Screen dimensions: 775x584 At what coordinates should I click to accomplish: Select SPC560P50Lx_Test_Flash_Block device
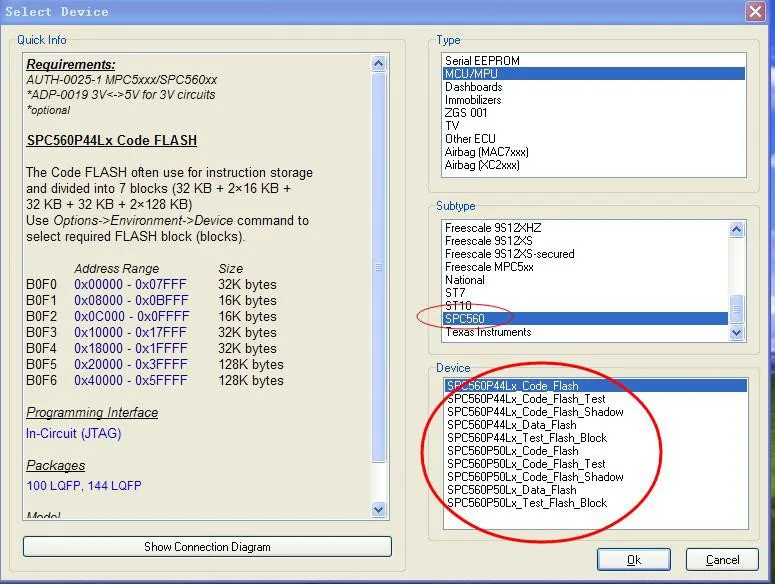pos(527,503)
